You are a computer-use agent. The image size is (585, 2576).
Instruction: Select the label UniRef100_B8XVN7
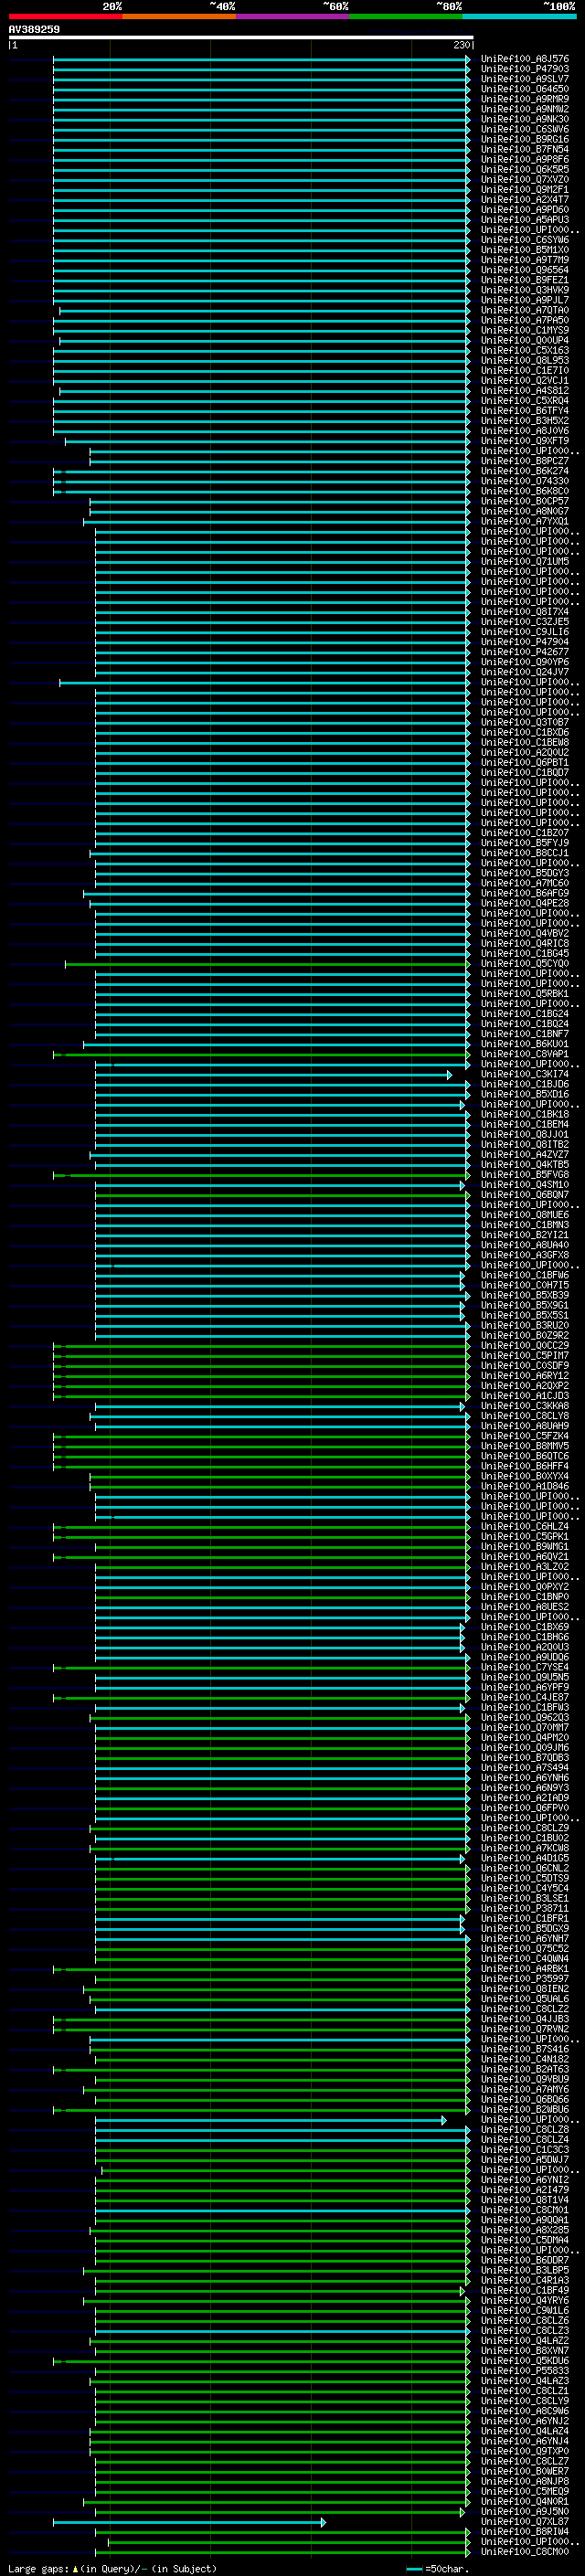tap(525, 2351)
